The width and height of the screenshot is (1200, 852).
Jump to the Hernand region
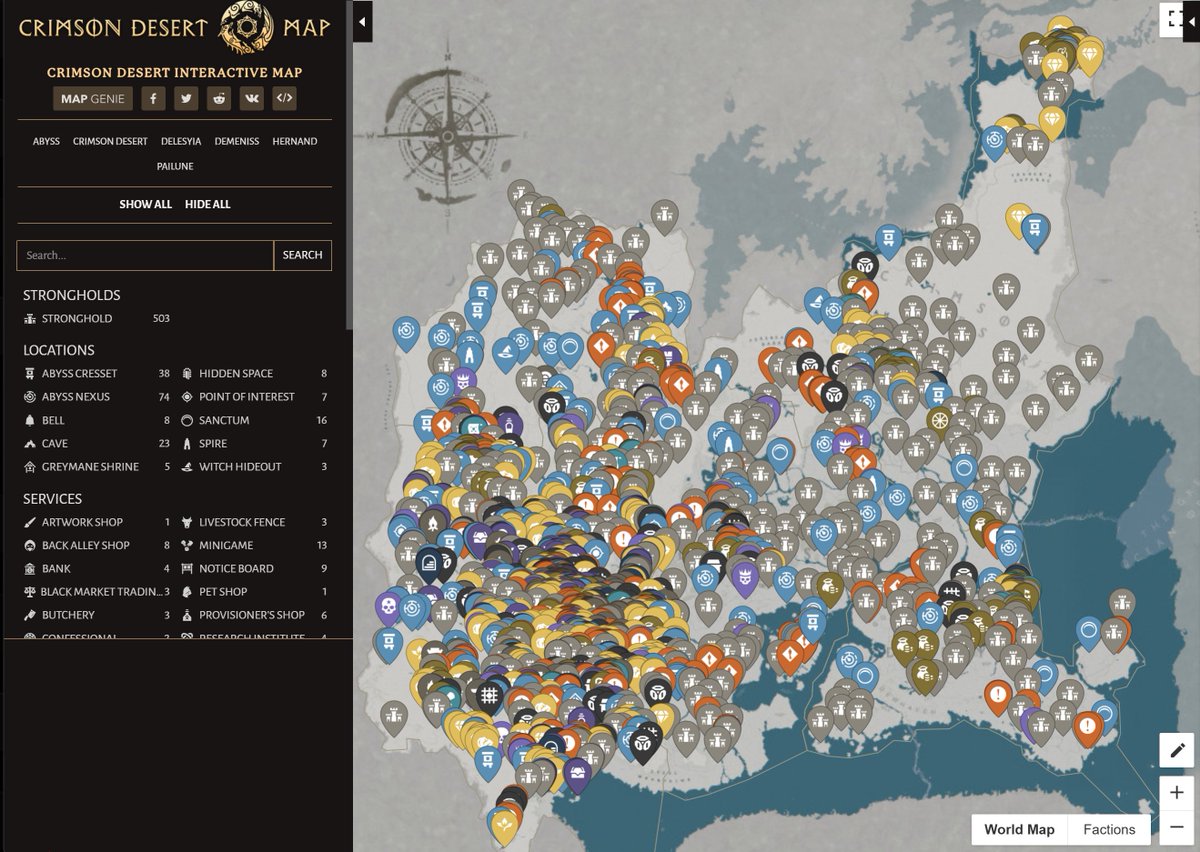point(295,141)
